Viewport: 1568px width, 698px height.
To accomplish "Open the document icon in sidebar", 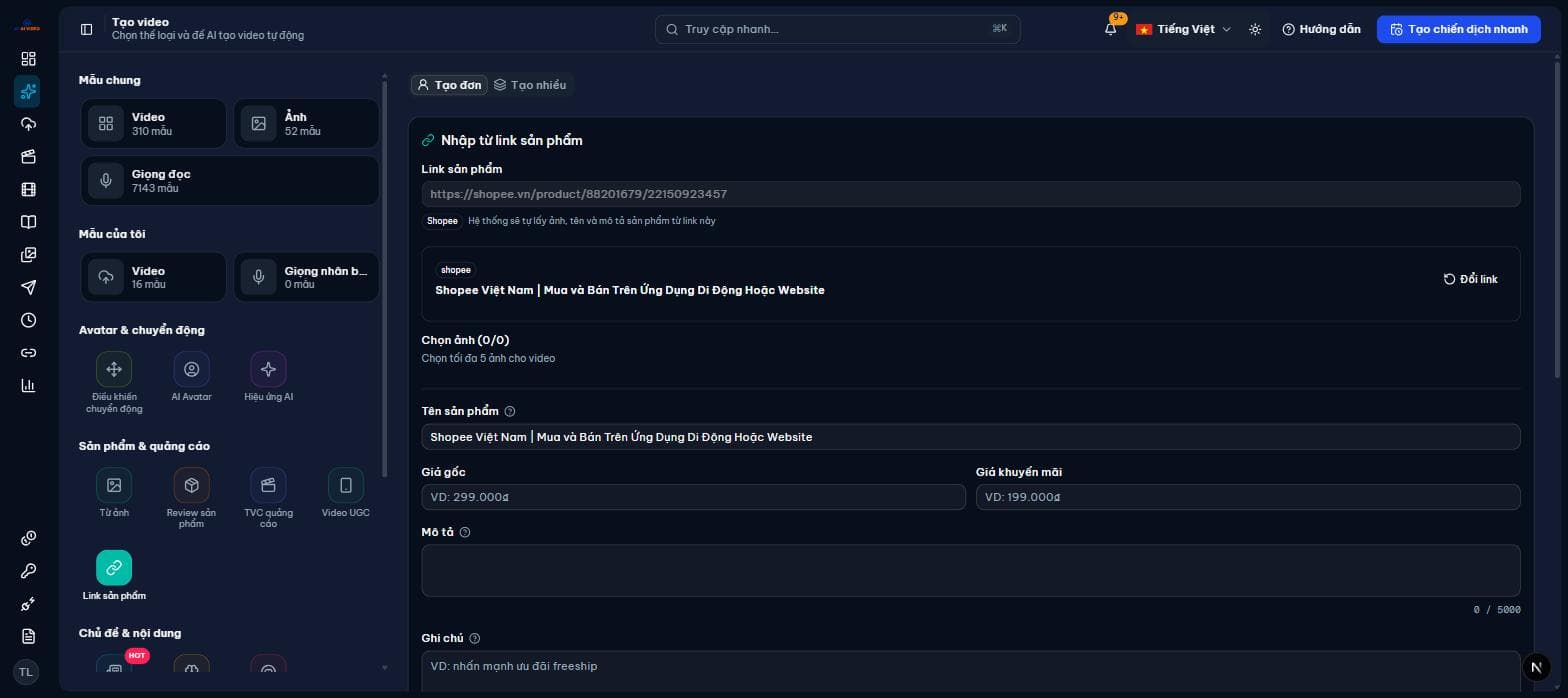I will 28,637.
